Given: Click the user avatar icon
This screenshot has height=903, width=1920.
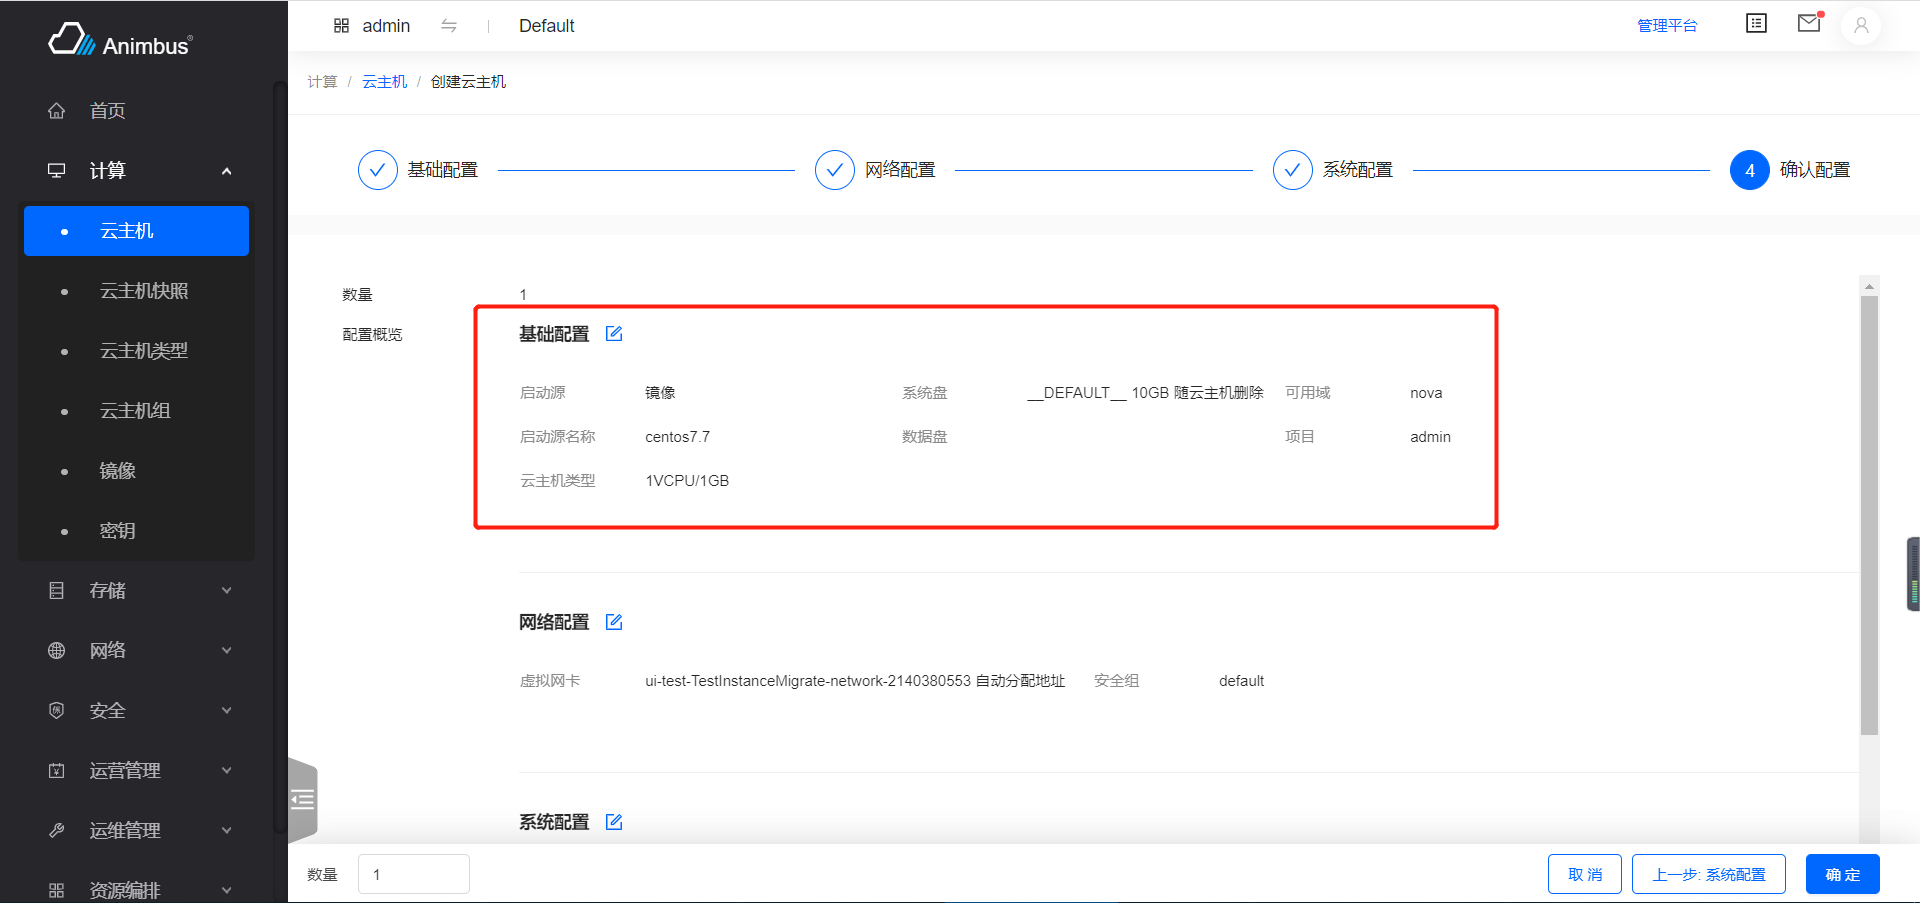Looking at the screenshot, I should pos(1861,26).
